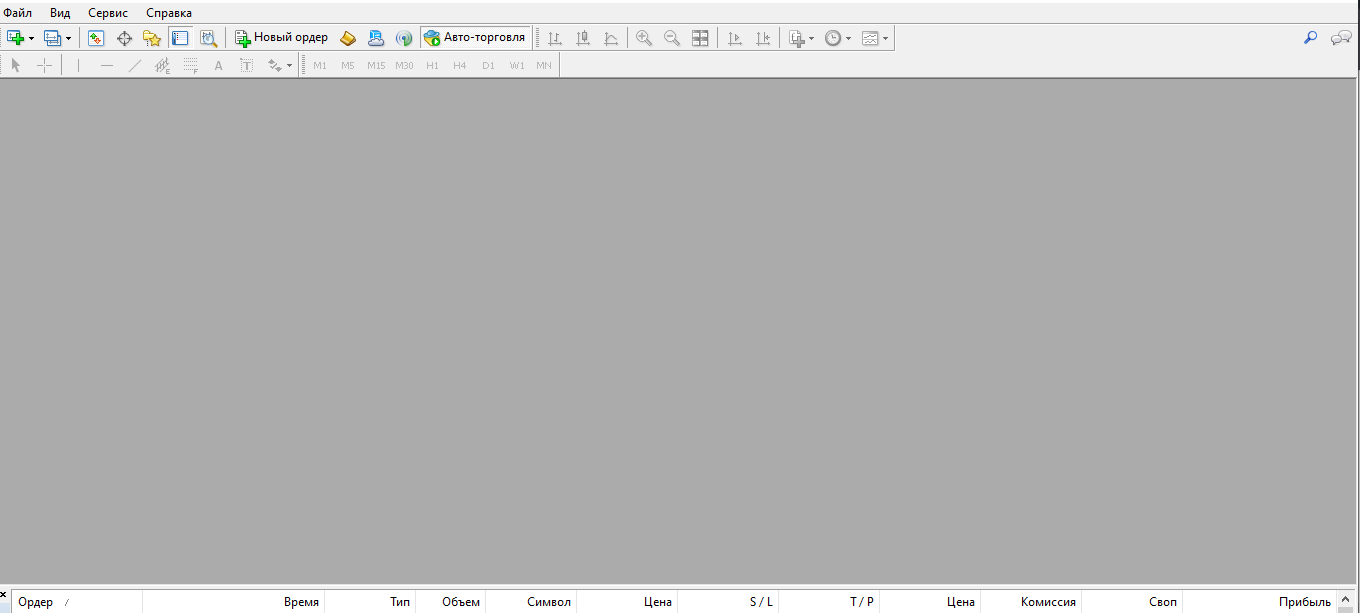This screenshot has height=613, width=1360.
Task: Toggle chart auto scroll
Action: click(735, 38)
